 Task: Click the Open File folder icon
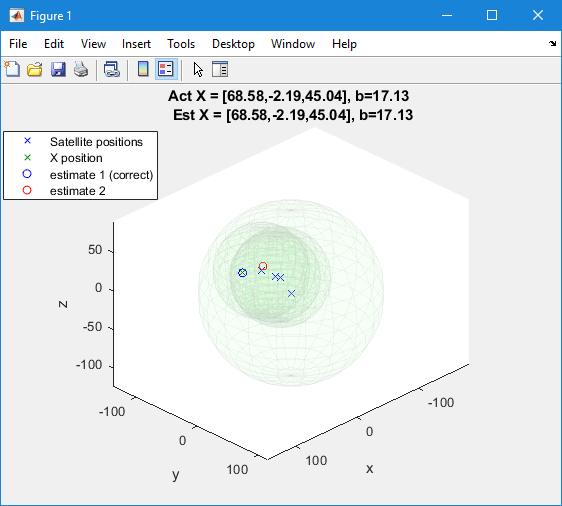pyautogui.click(x=35, y=69)
